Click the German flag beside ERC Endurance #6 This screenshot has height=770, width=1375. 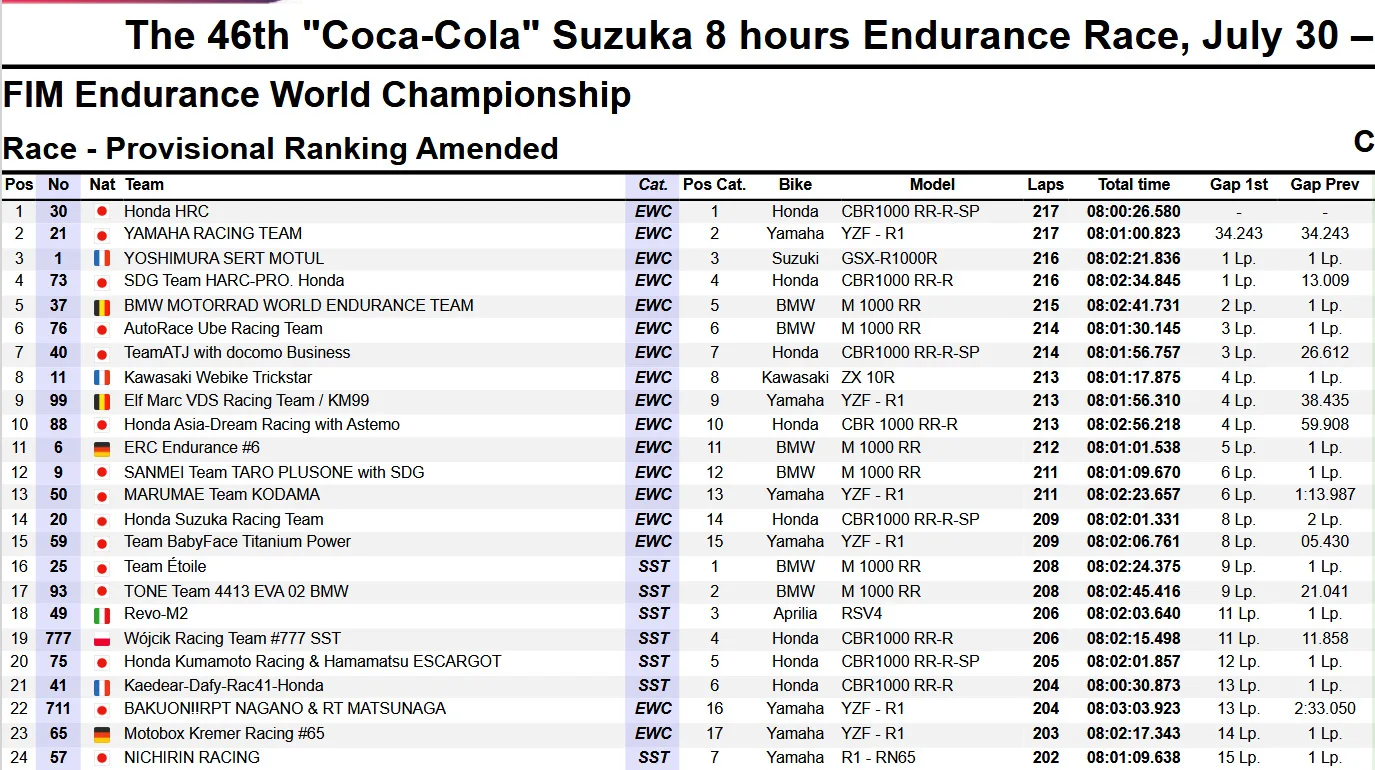click(x=101, y=448)
